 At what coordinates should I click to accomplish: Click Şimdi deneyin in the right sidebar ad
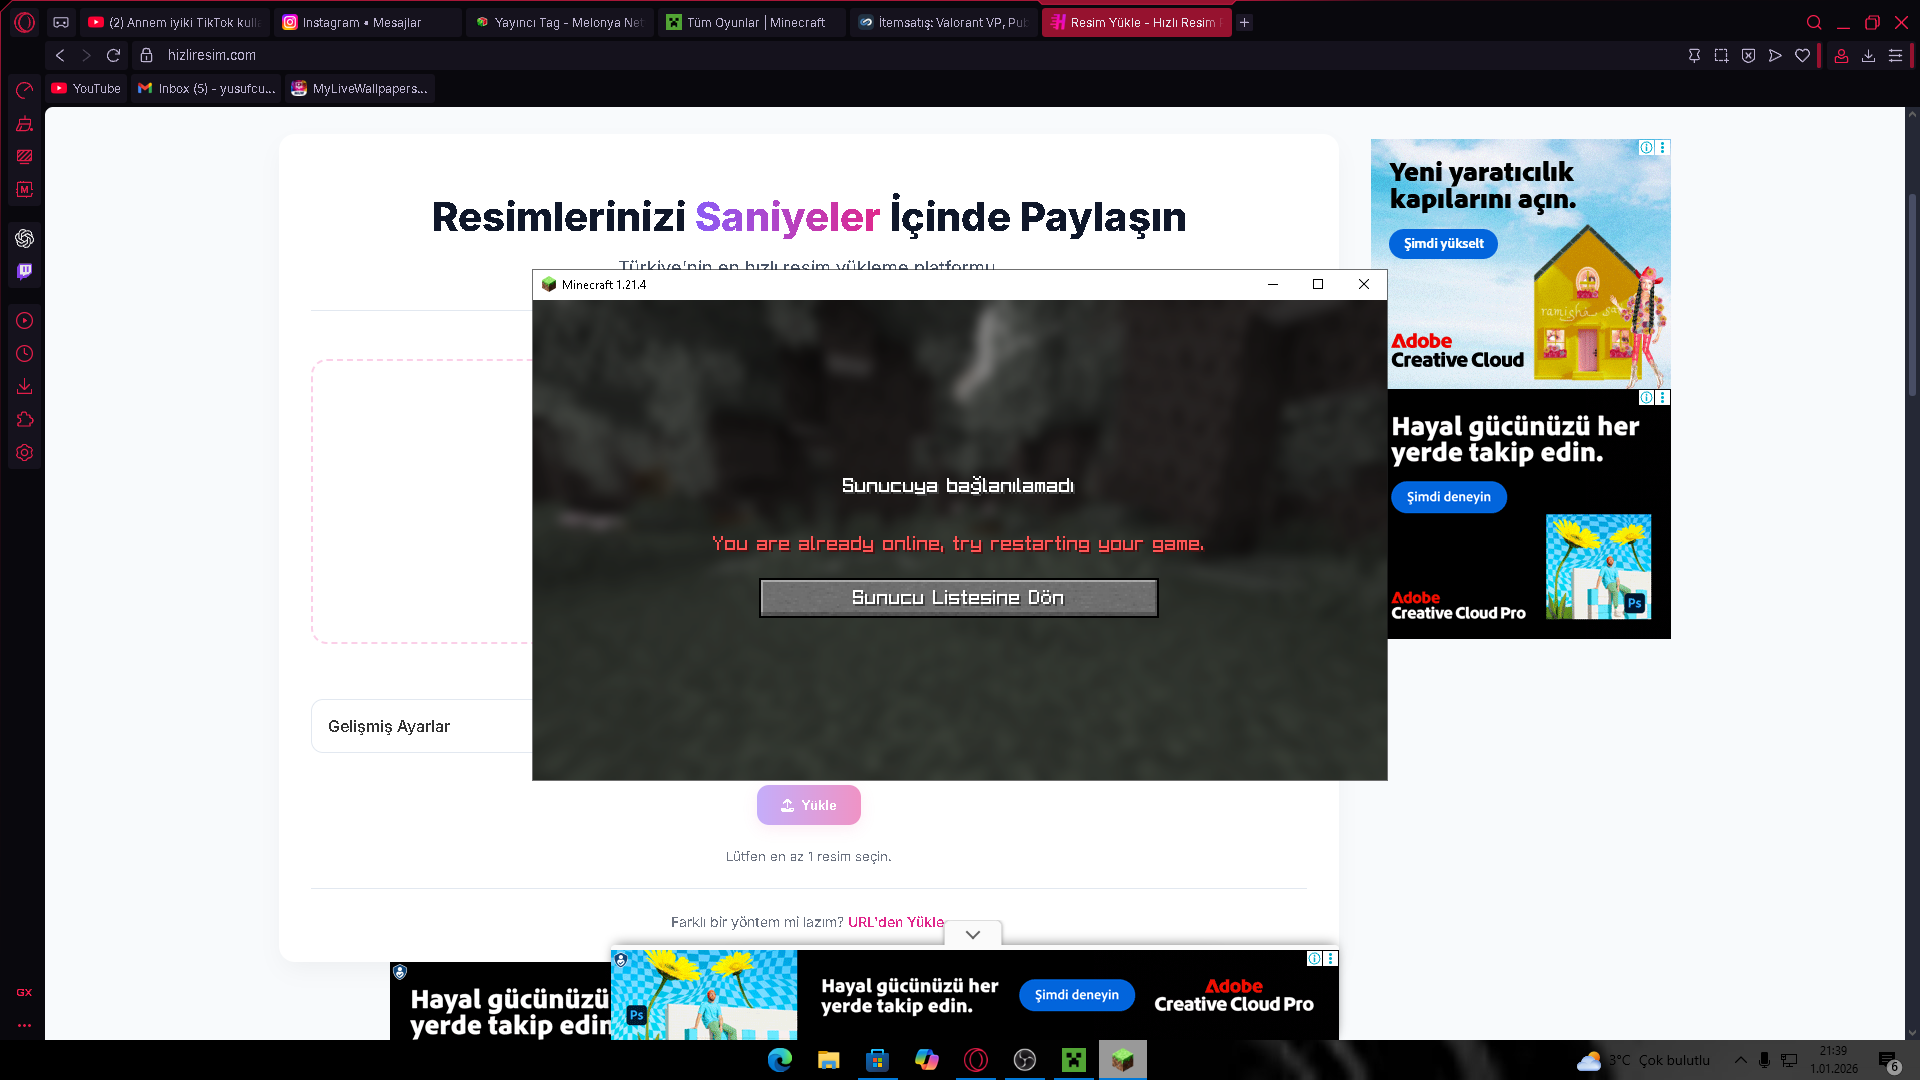(1449, 497)
